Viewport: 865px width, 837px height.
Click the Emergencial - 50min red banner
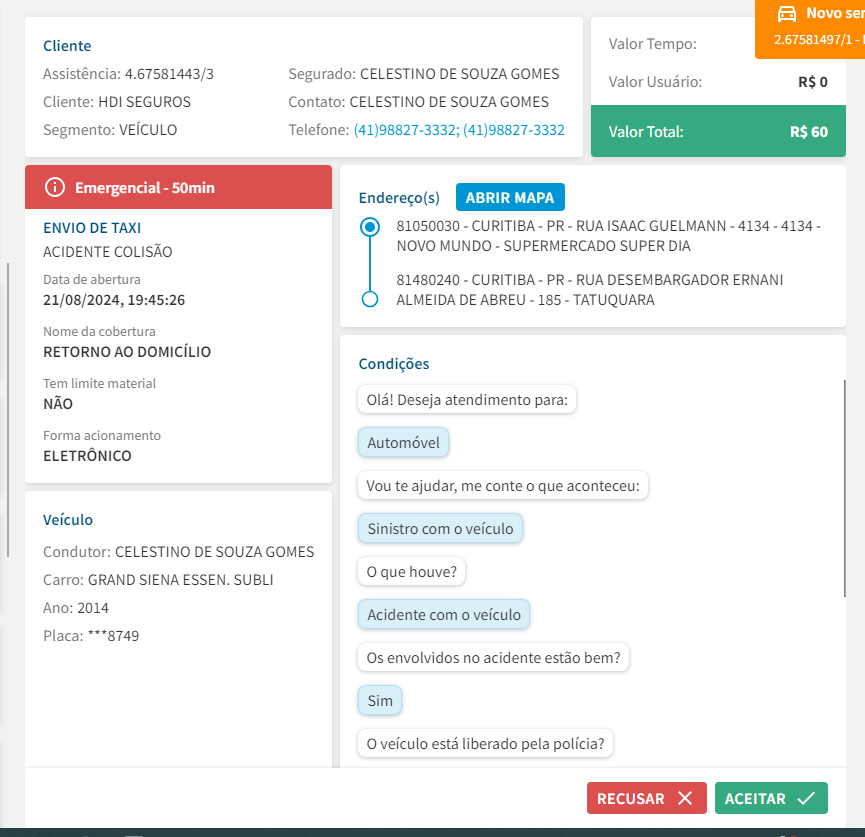[x=178, y=187]
